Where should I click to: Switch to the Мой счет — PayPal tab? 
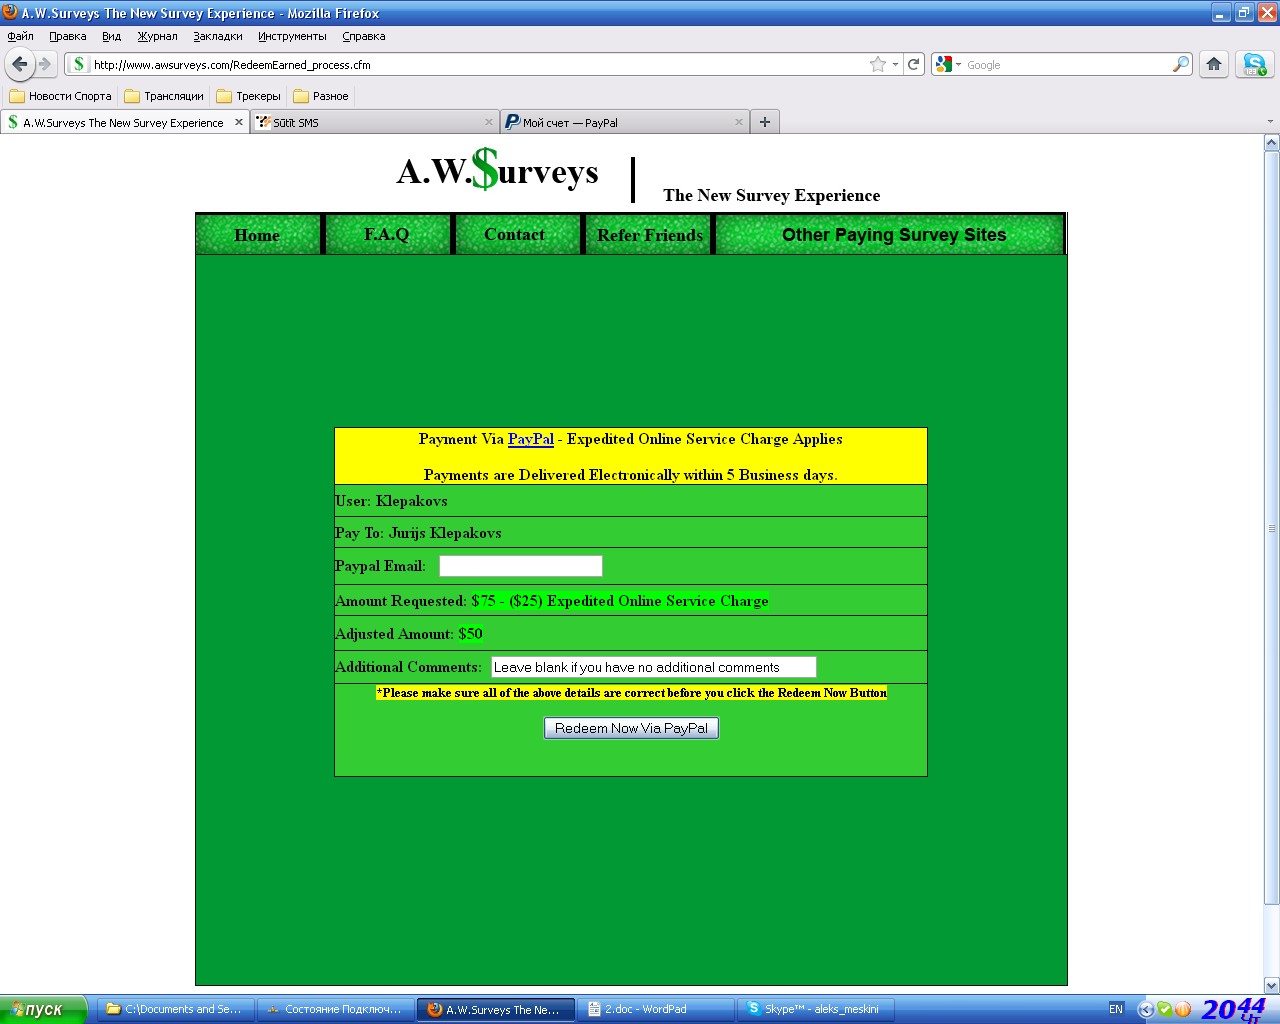pos(625,122)
